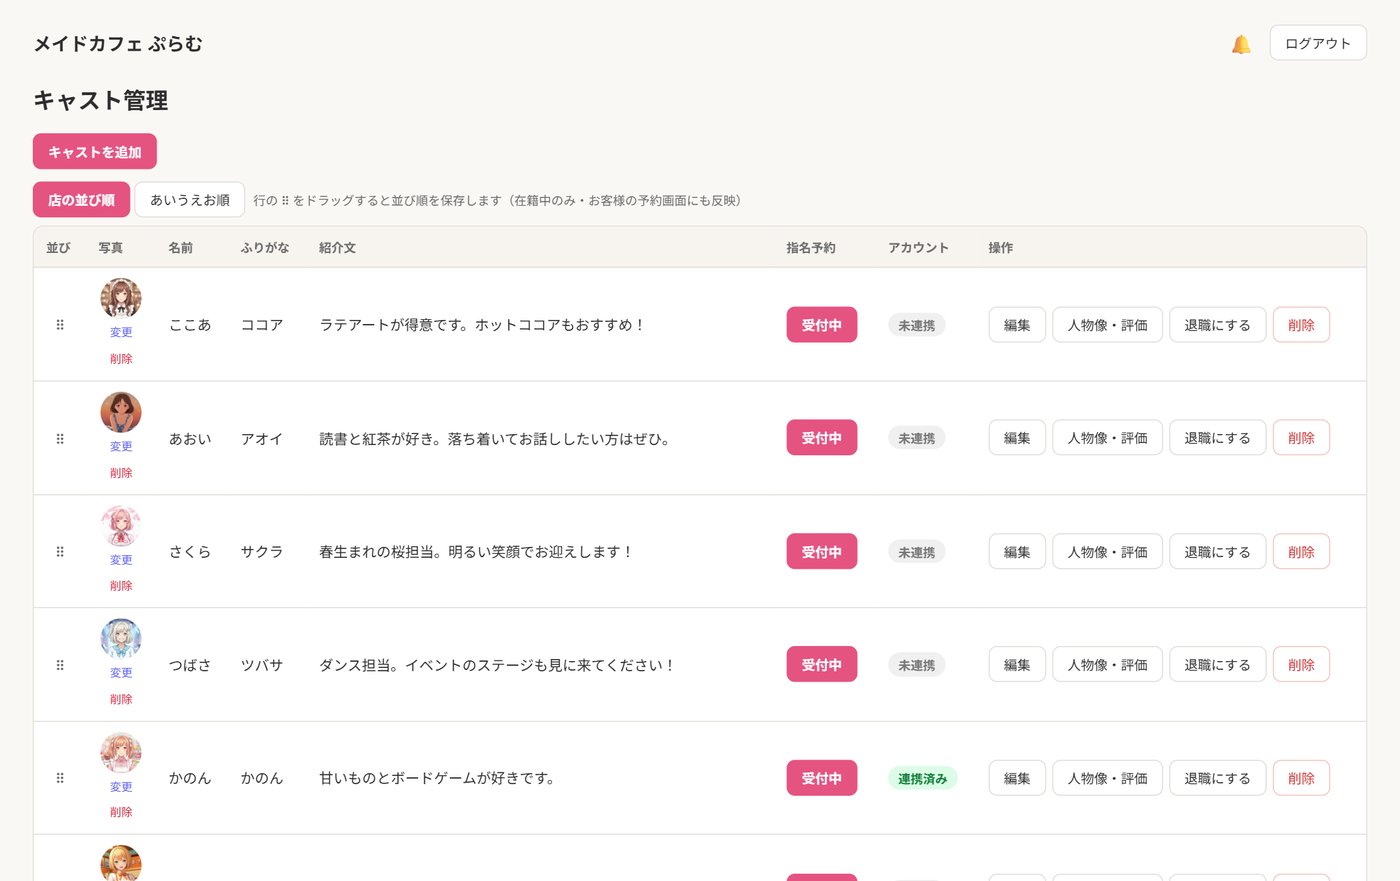
Task: Toggle 受付中 booking status for かのん
Action: 822,778
